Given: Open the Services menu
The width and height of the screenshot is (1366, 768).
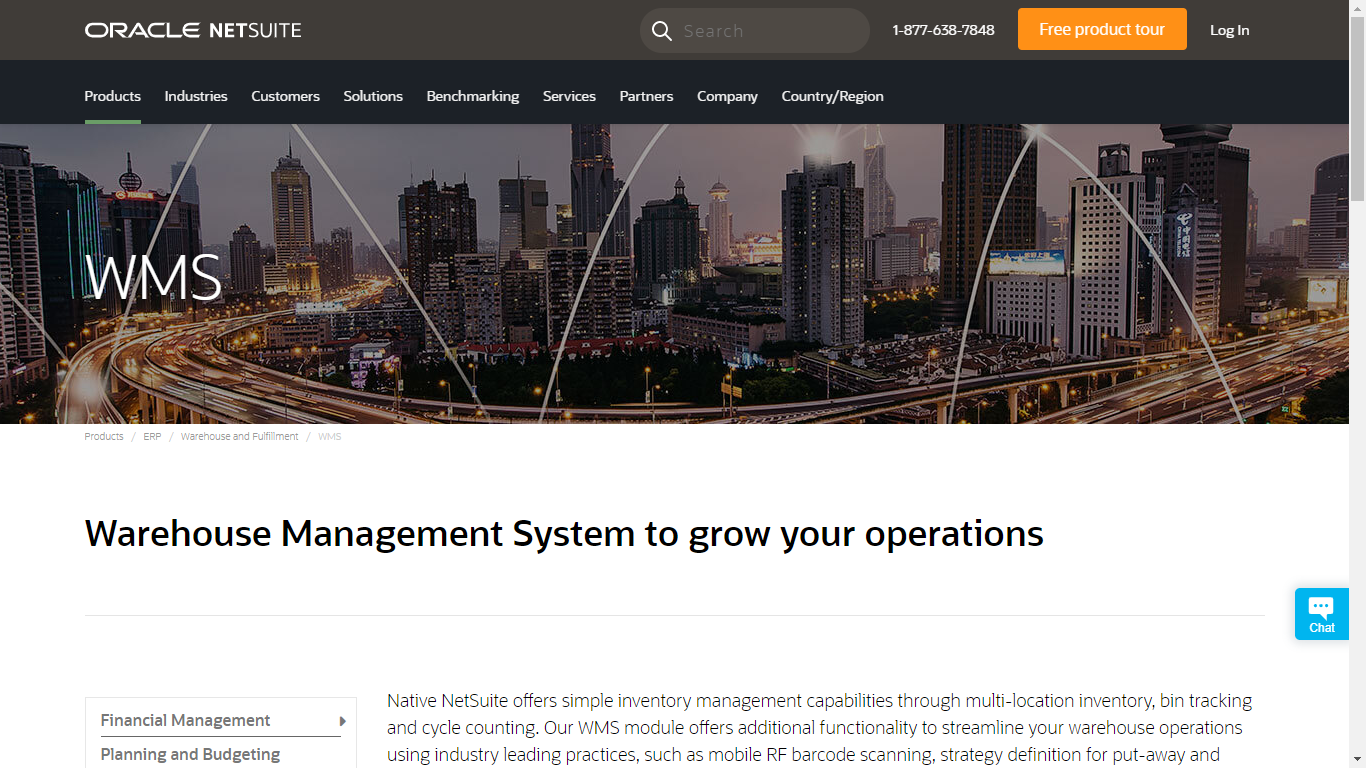Looking at the screenshot, I should tap(569, 96).
